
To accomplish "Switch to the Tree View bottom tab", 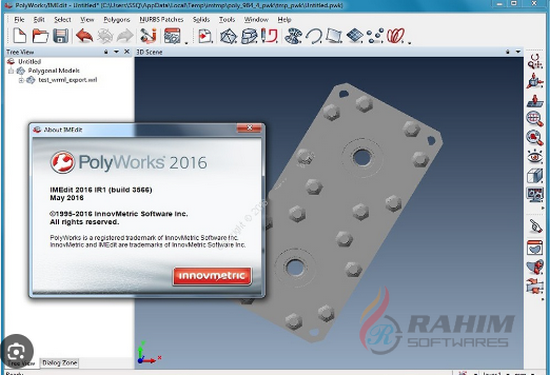I will 22,363.
